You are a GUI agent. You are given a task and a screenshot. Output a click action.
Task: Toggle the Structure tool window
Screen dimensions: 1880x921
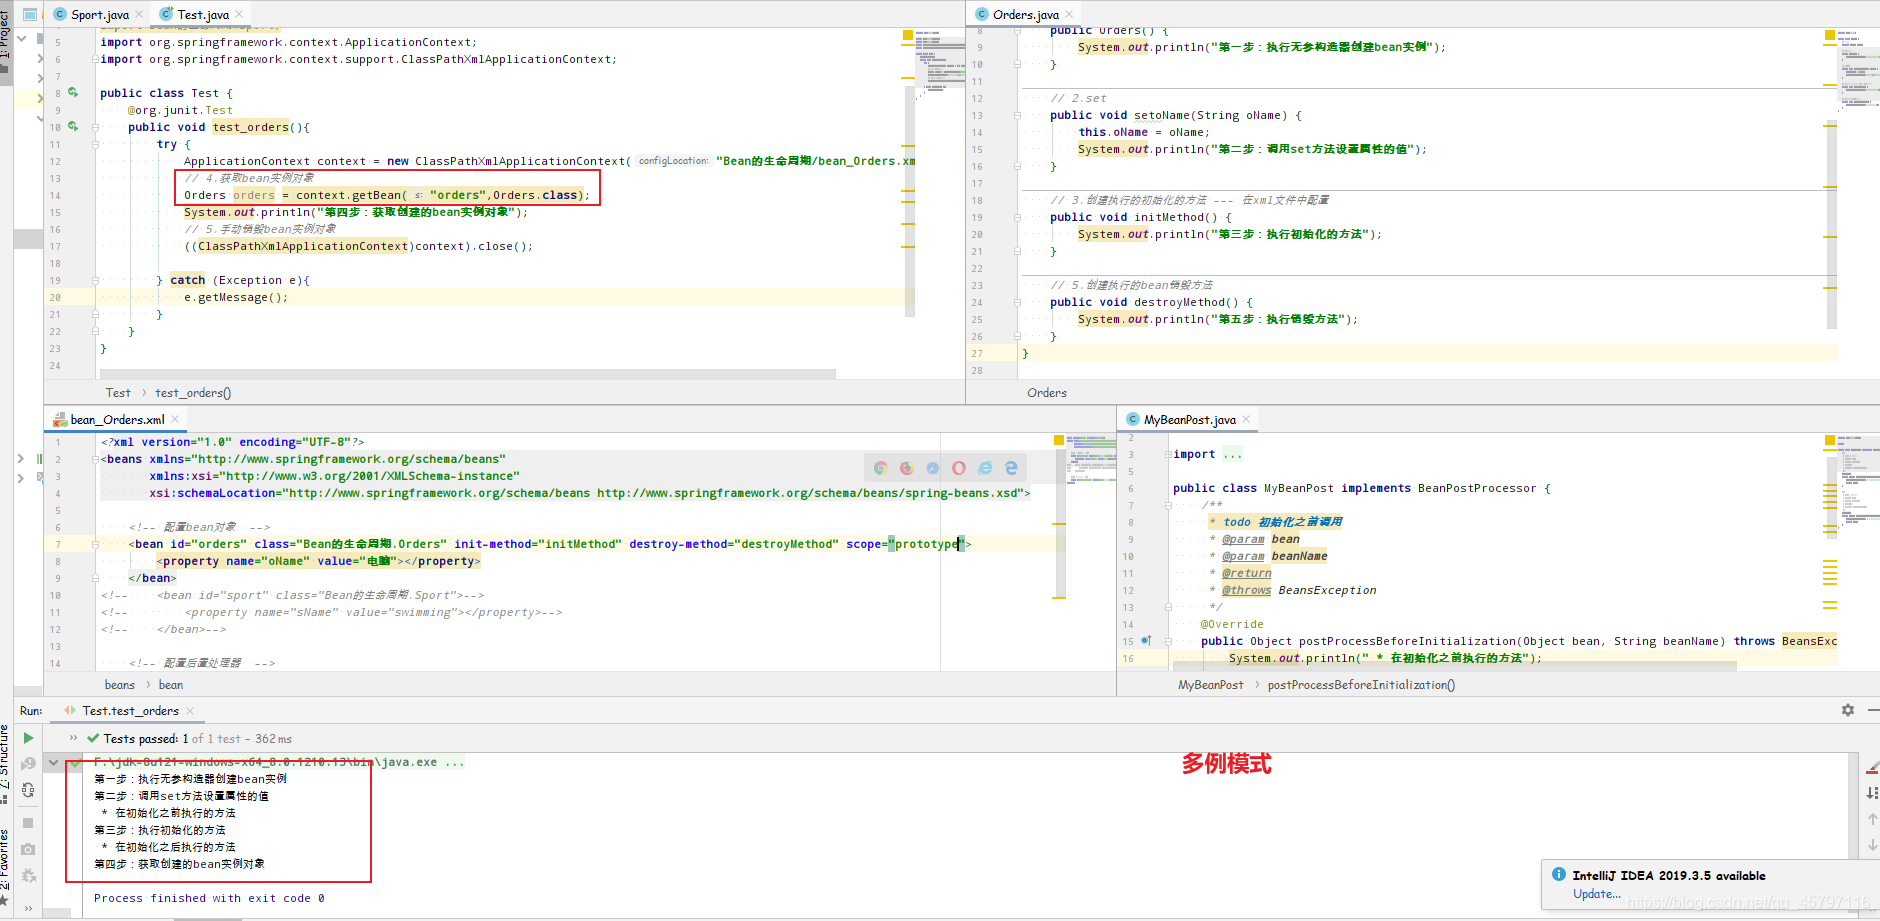tap(5, 764)
